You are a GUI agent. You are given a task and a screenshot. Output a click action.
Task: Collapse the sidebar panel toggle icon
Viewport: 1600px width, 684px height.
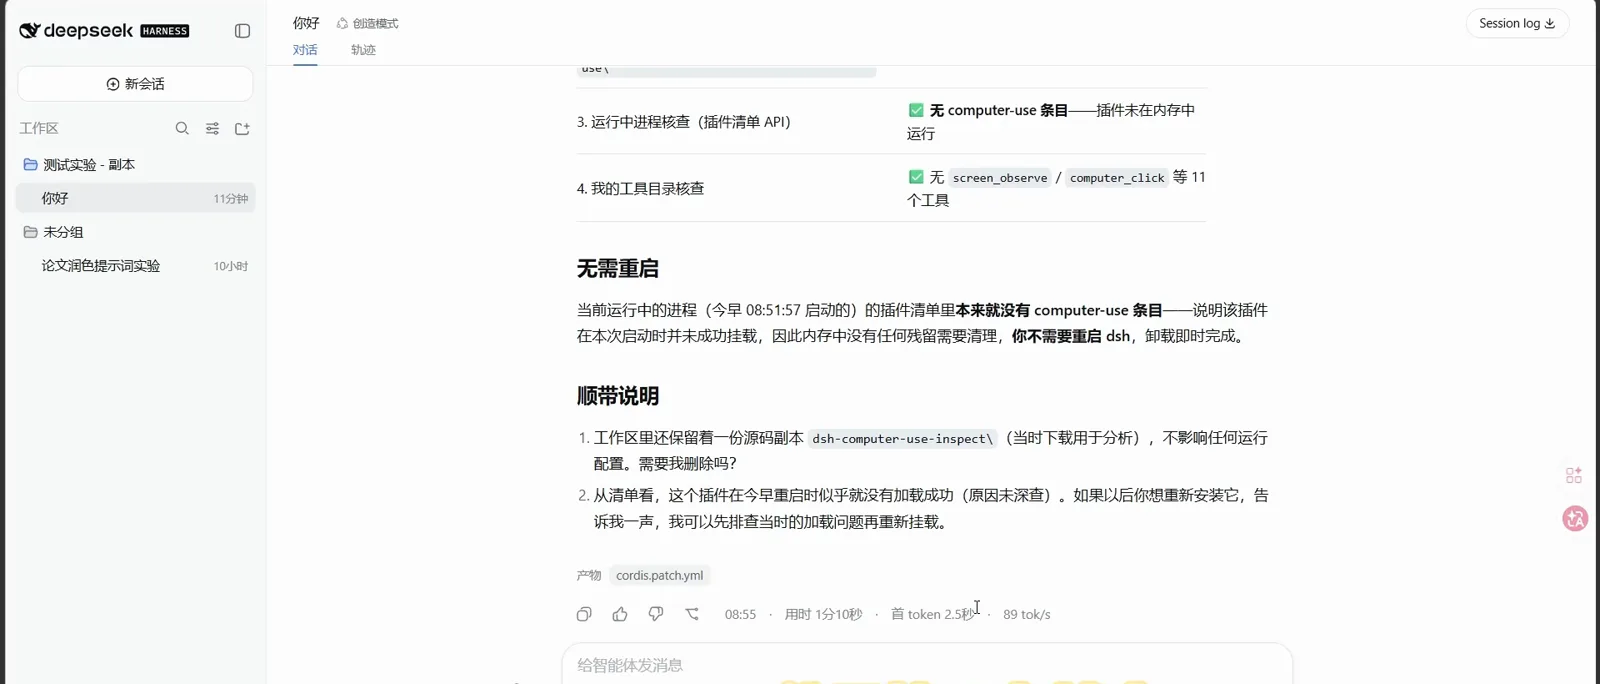(x=242, y=31)
